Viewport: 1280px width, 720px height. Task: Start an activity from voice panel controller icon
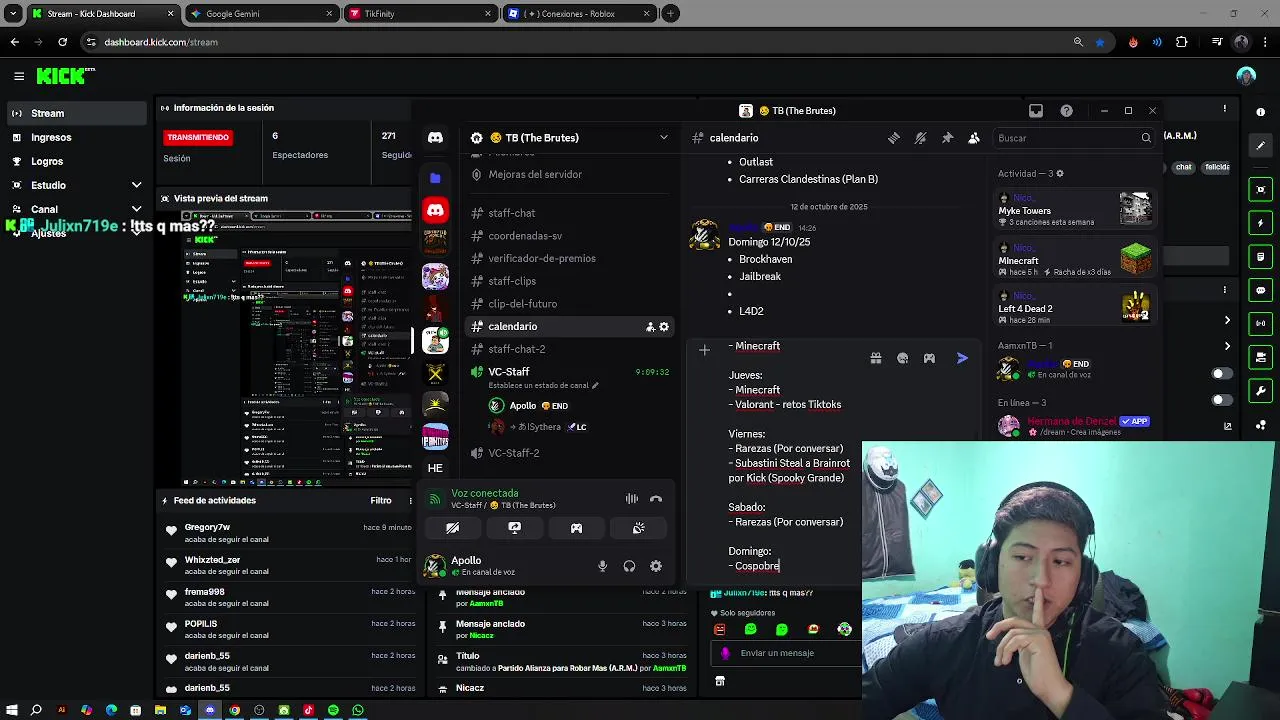[576, 528]
